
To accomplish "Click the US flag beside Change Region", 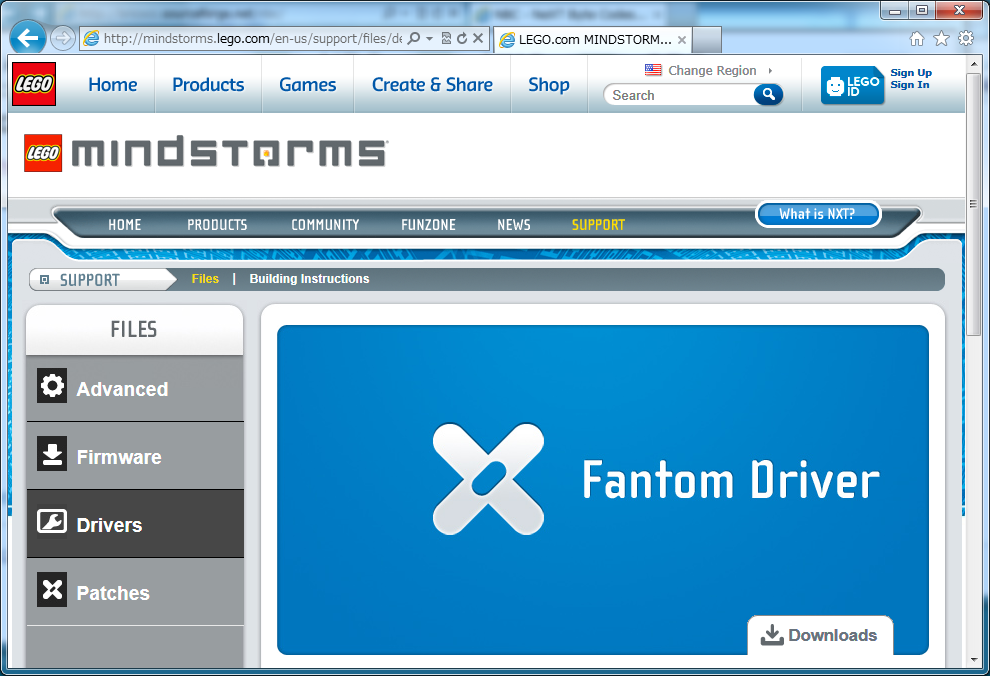I will [x=654, y=70].
